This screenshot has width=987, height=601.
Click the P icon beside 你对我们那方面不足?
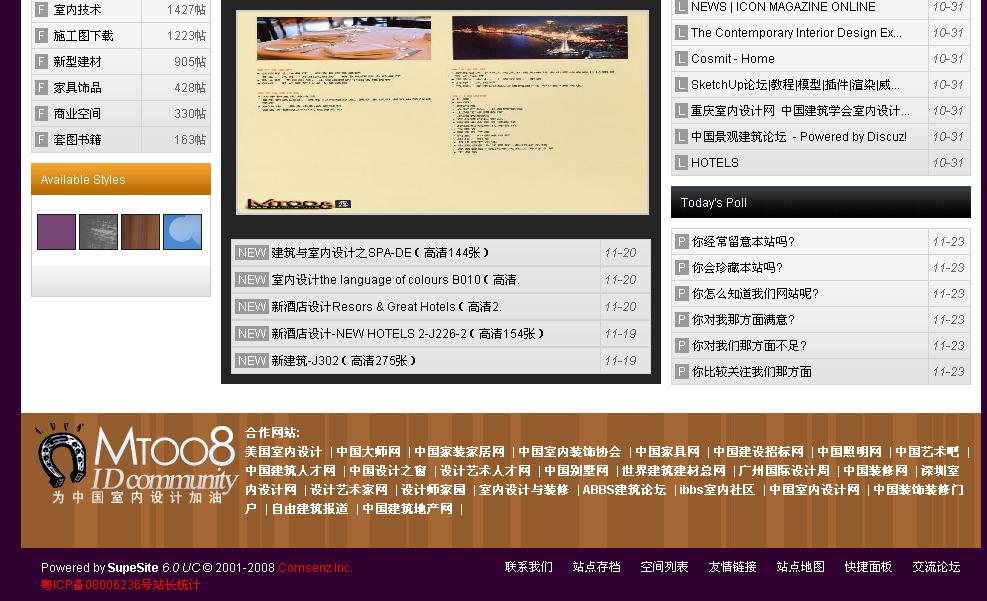[x=682, y=345]
